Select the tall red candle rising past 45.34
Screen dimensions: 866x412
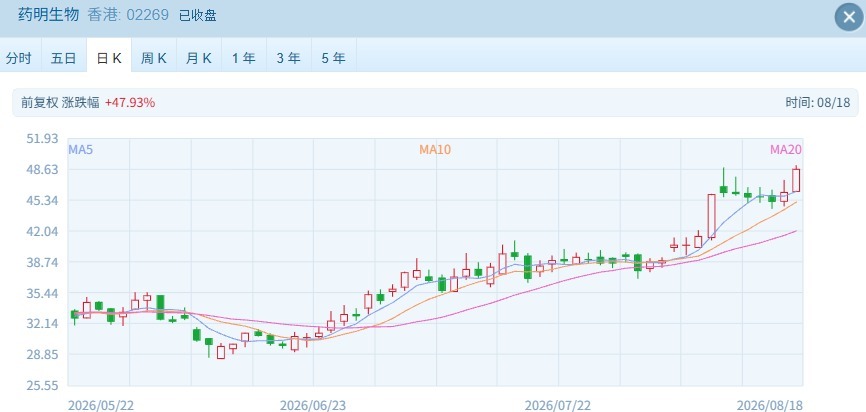coord(711,216)
